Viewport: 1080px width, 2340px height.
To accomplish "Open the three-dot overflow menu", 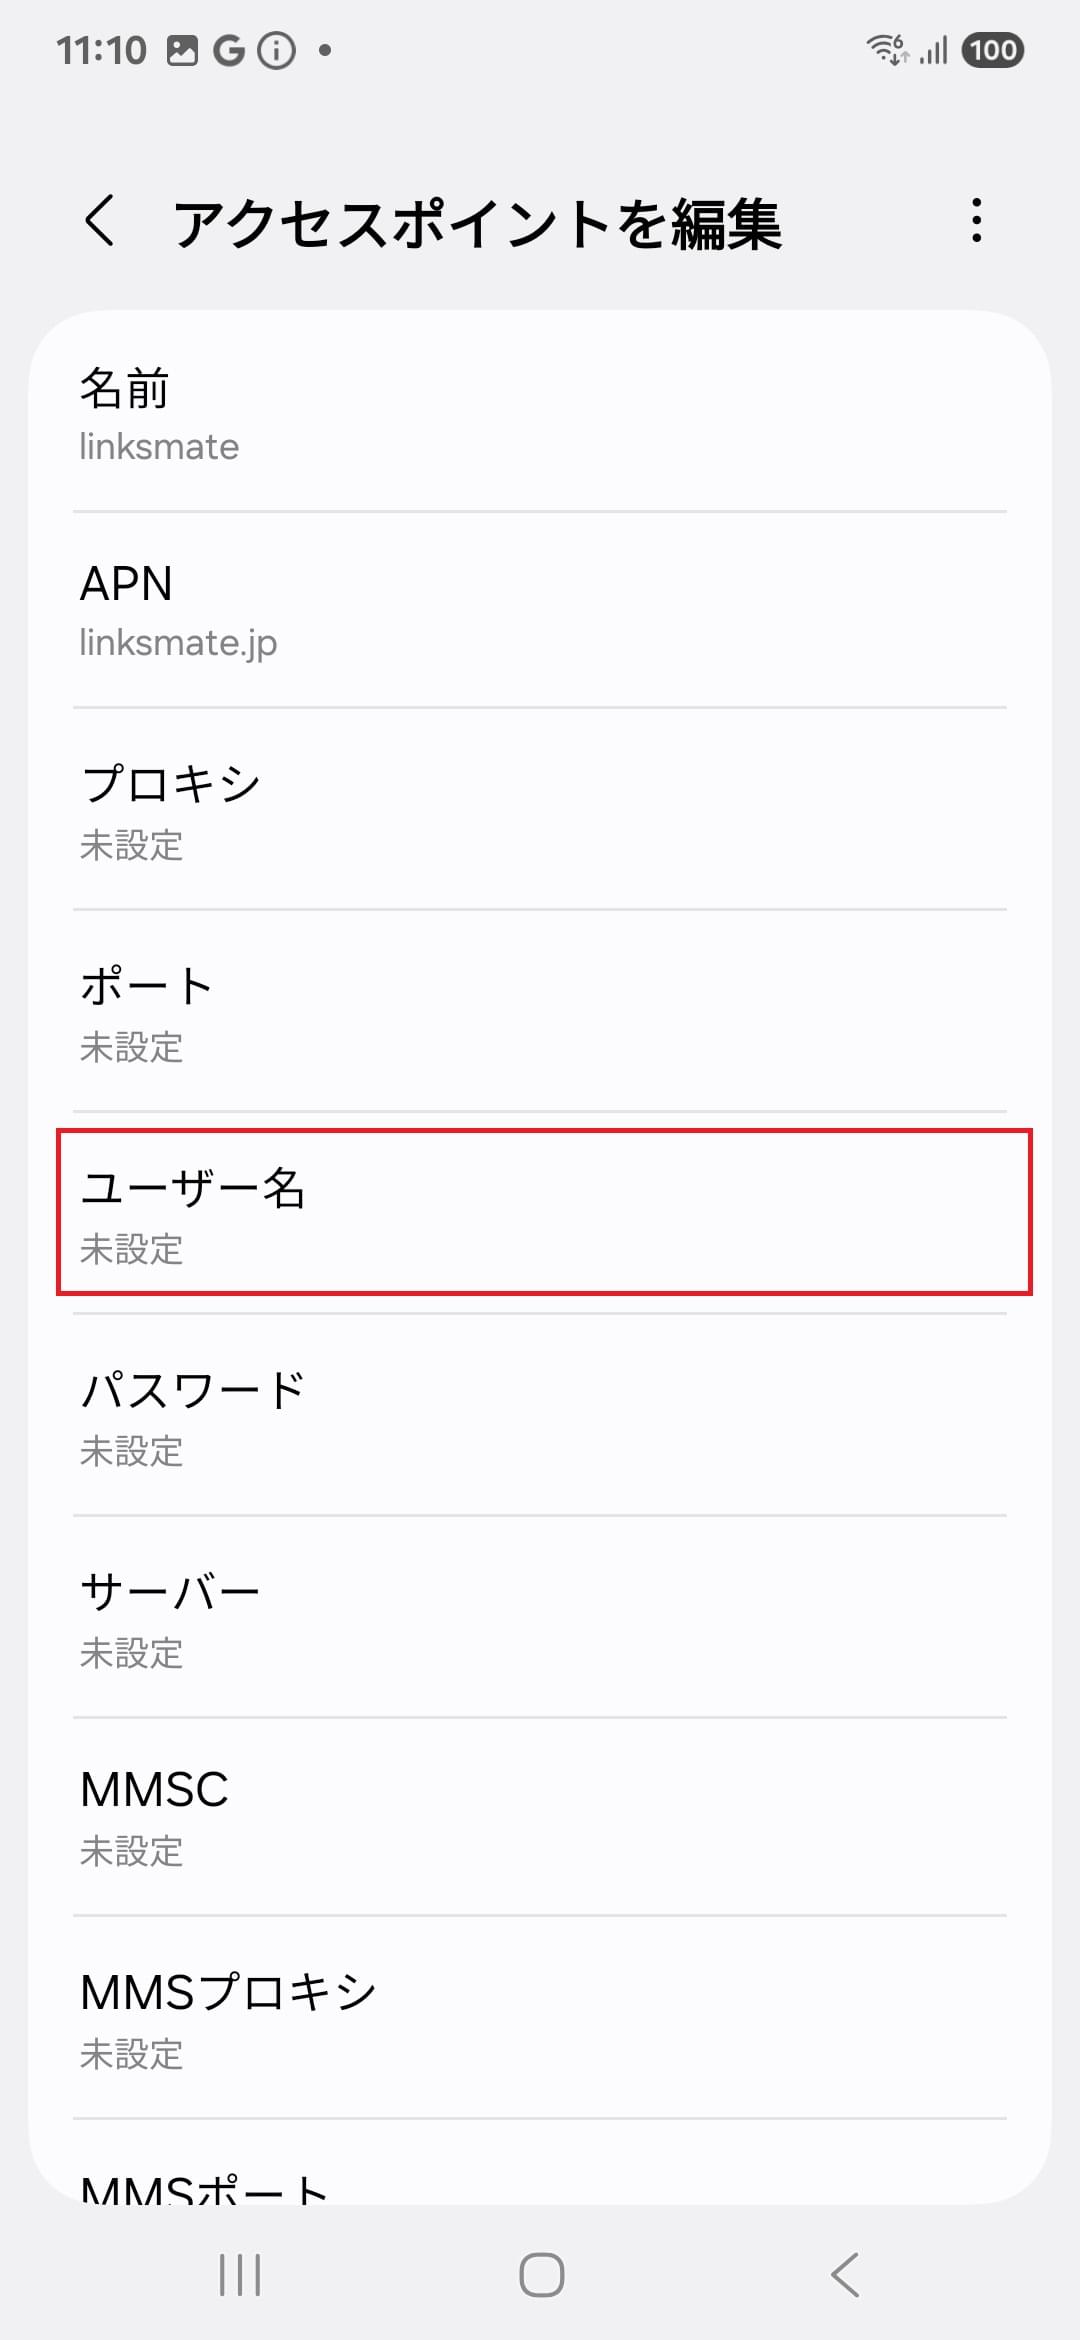I will (976, 221).
